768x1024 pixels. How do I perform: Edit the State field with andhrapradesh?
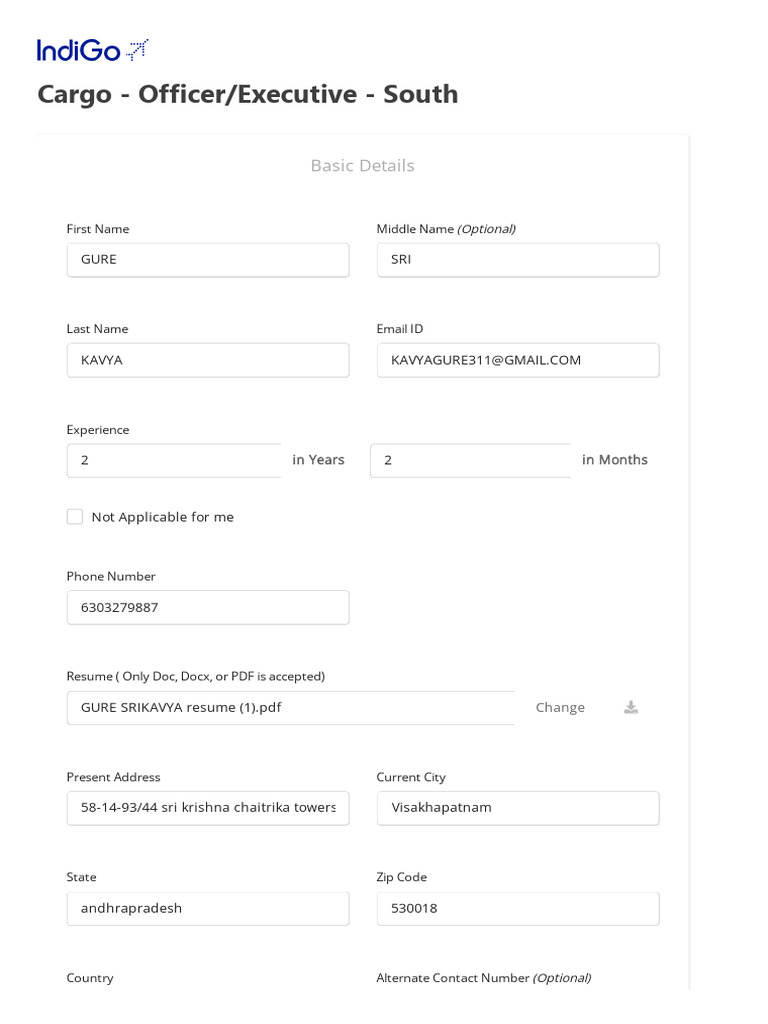pos(208,908)
